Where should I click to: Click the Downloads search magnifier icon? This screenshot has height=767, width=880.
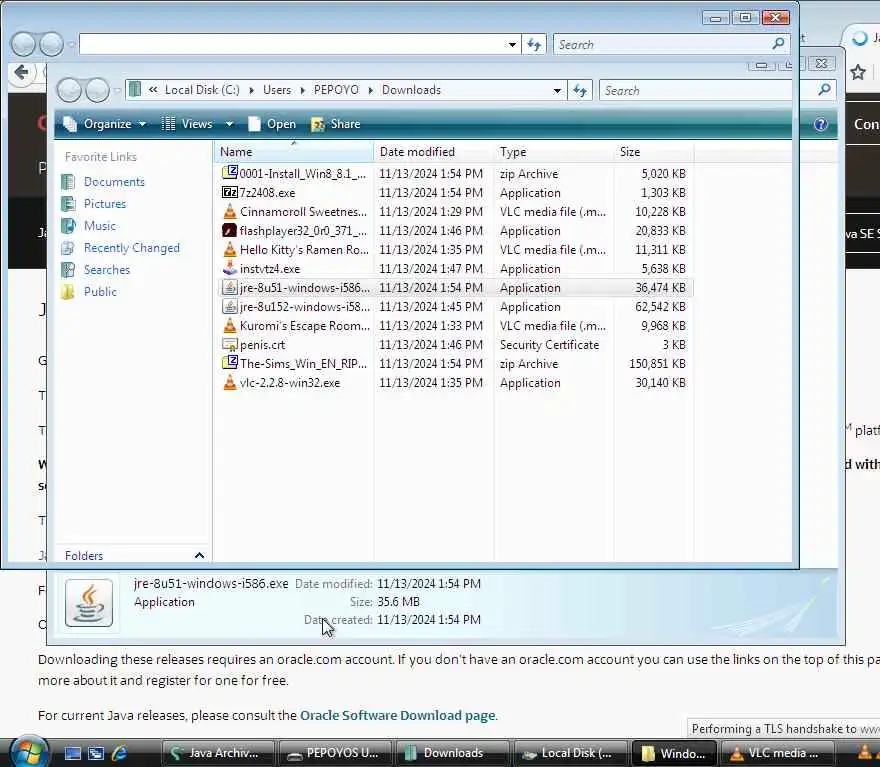pos(824,90)
